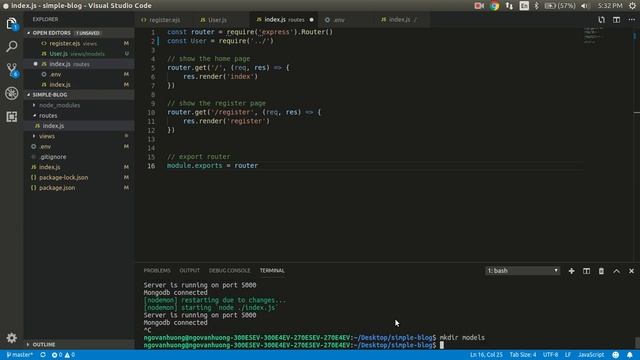Switch to the last index.js tab
The image size is (640, 360).
400,20
